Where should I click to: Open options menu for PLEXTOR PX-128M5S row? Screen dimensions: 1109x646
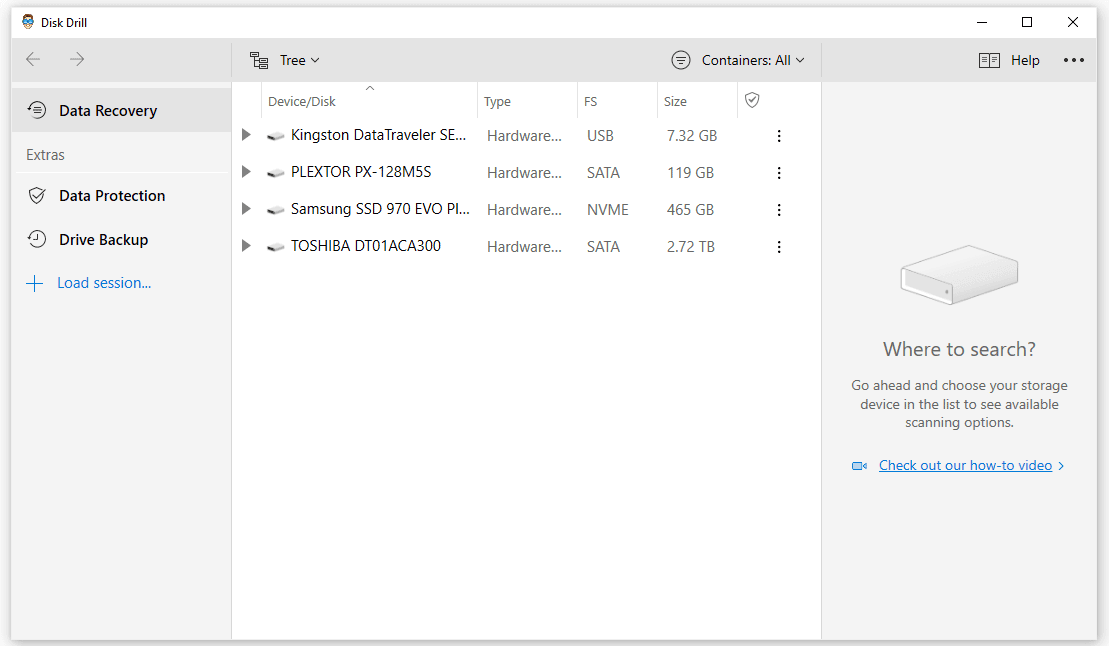(779, 173)
